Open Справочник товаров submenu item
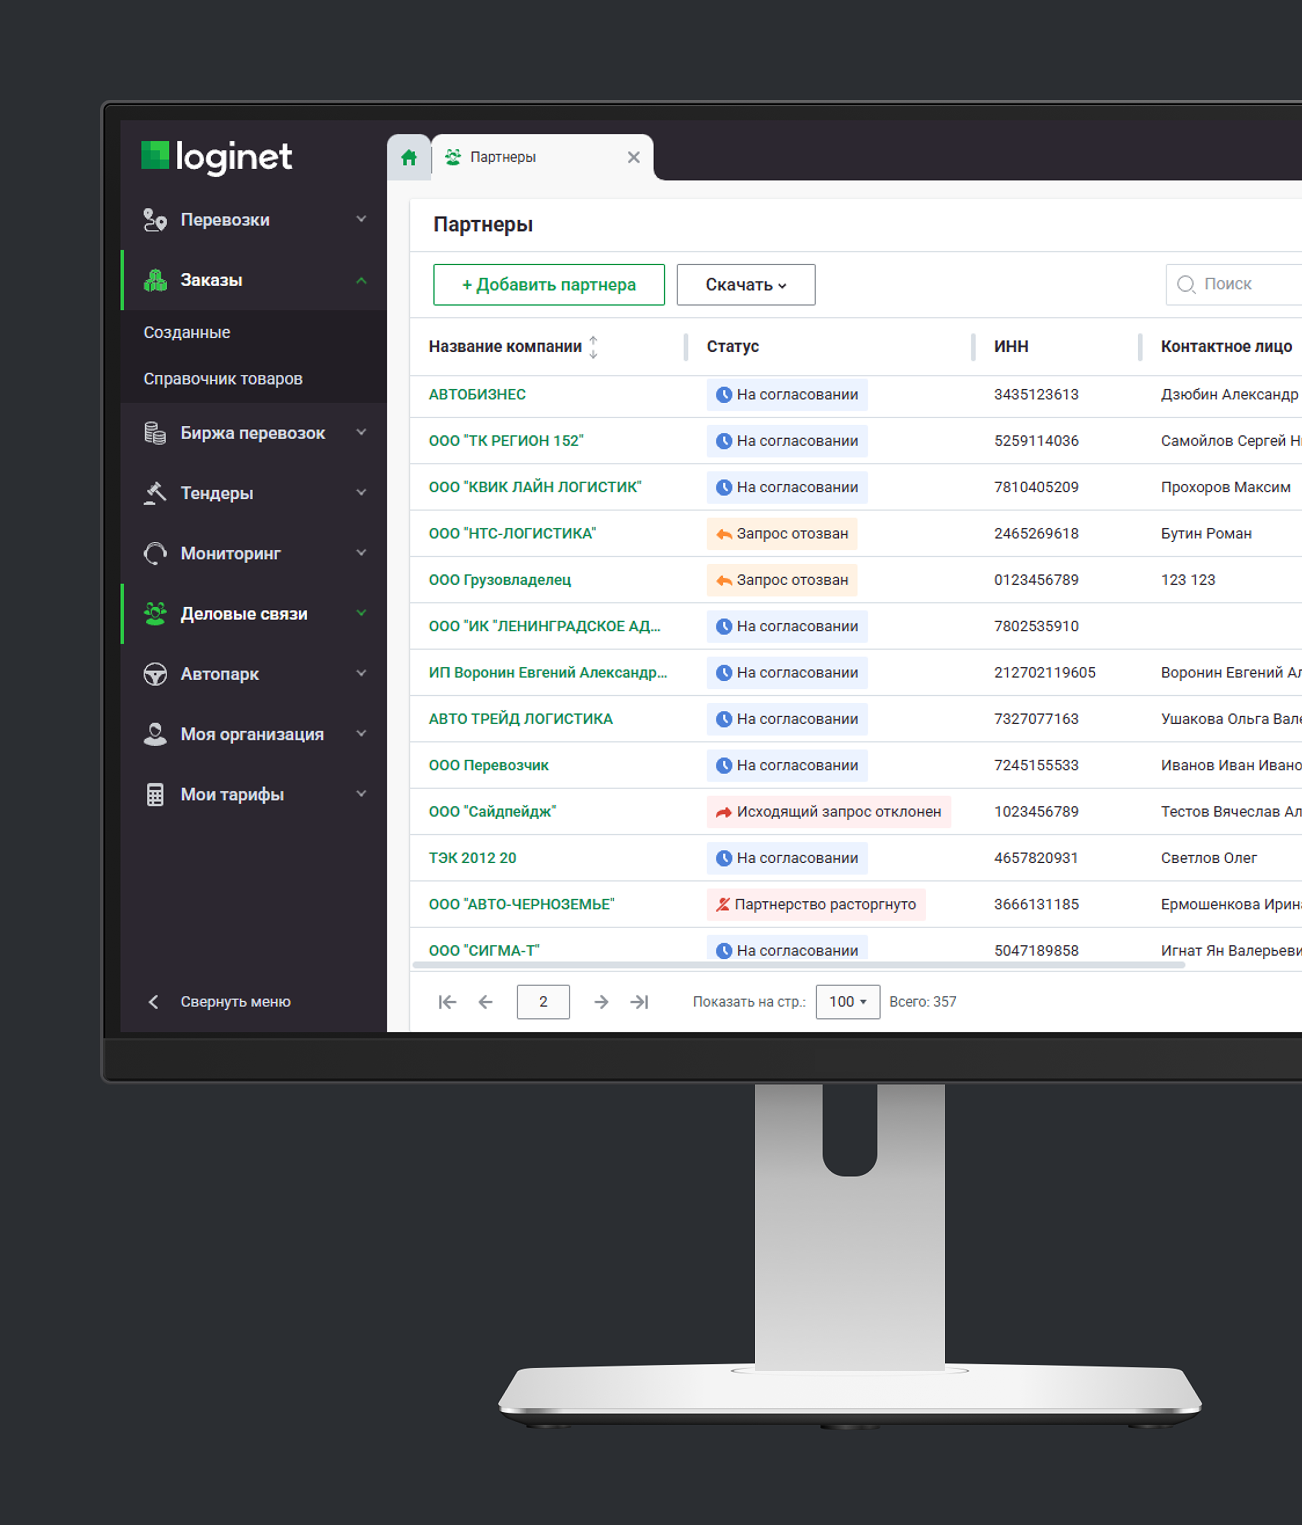This screenshot has width=1302, height=1525. pos(223,379)
